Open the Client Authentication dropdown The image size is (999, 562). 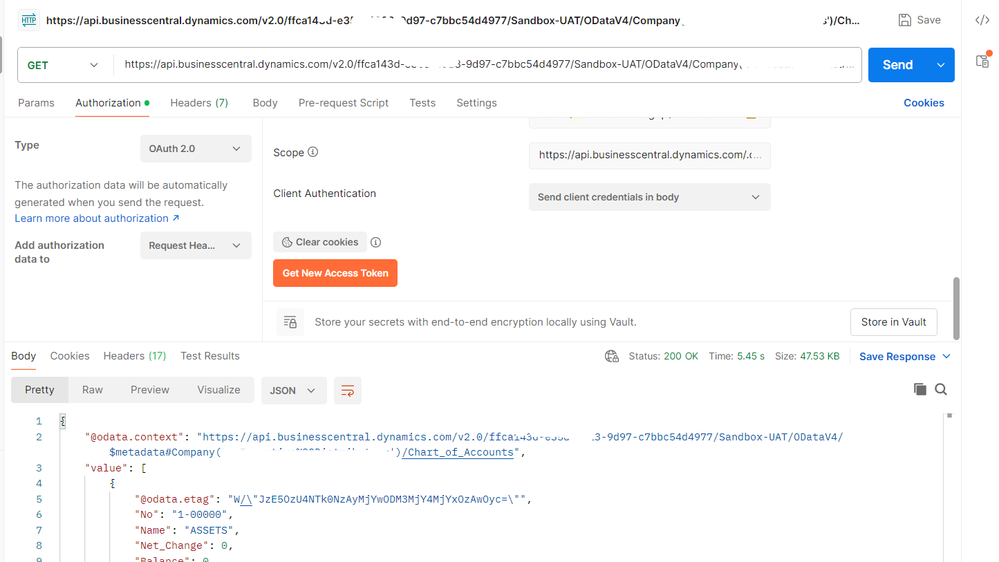pos(649,197)
